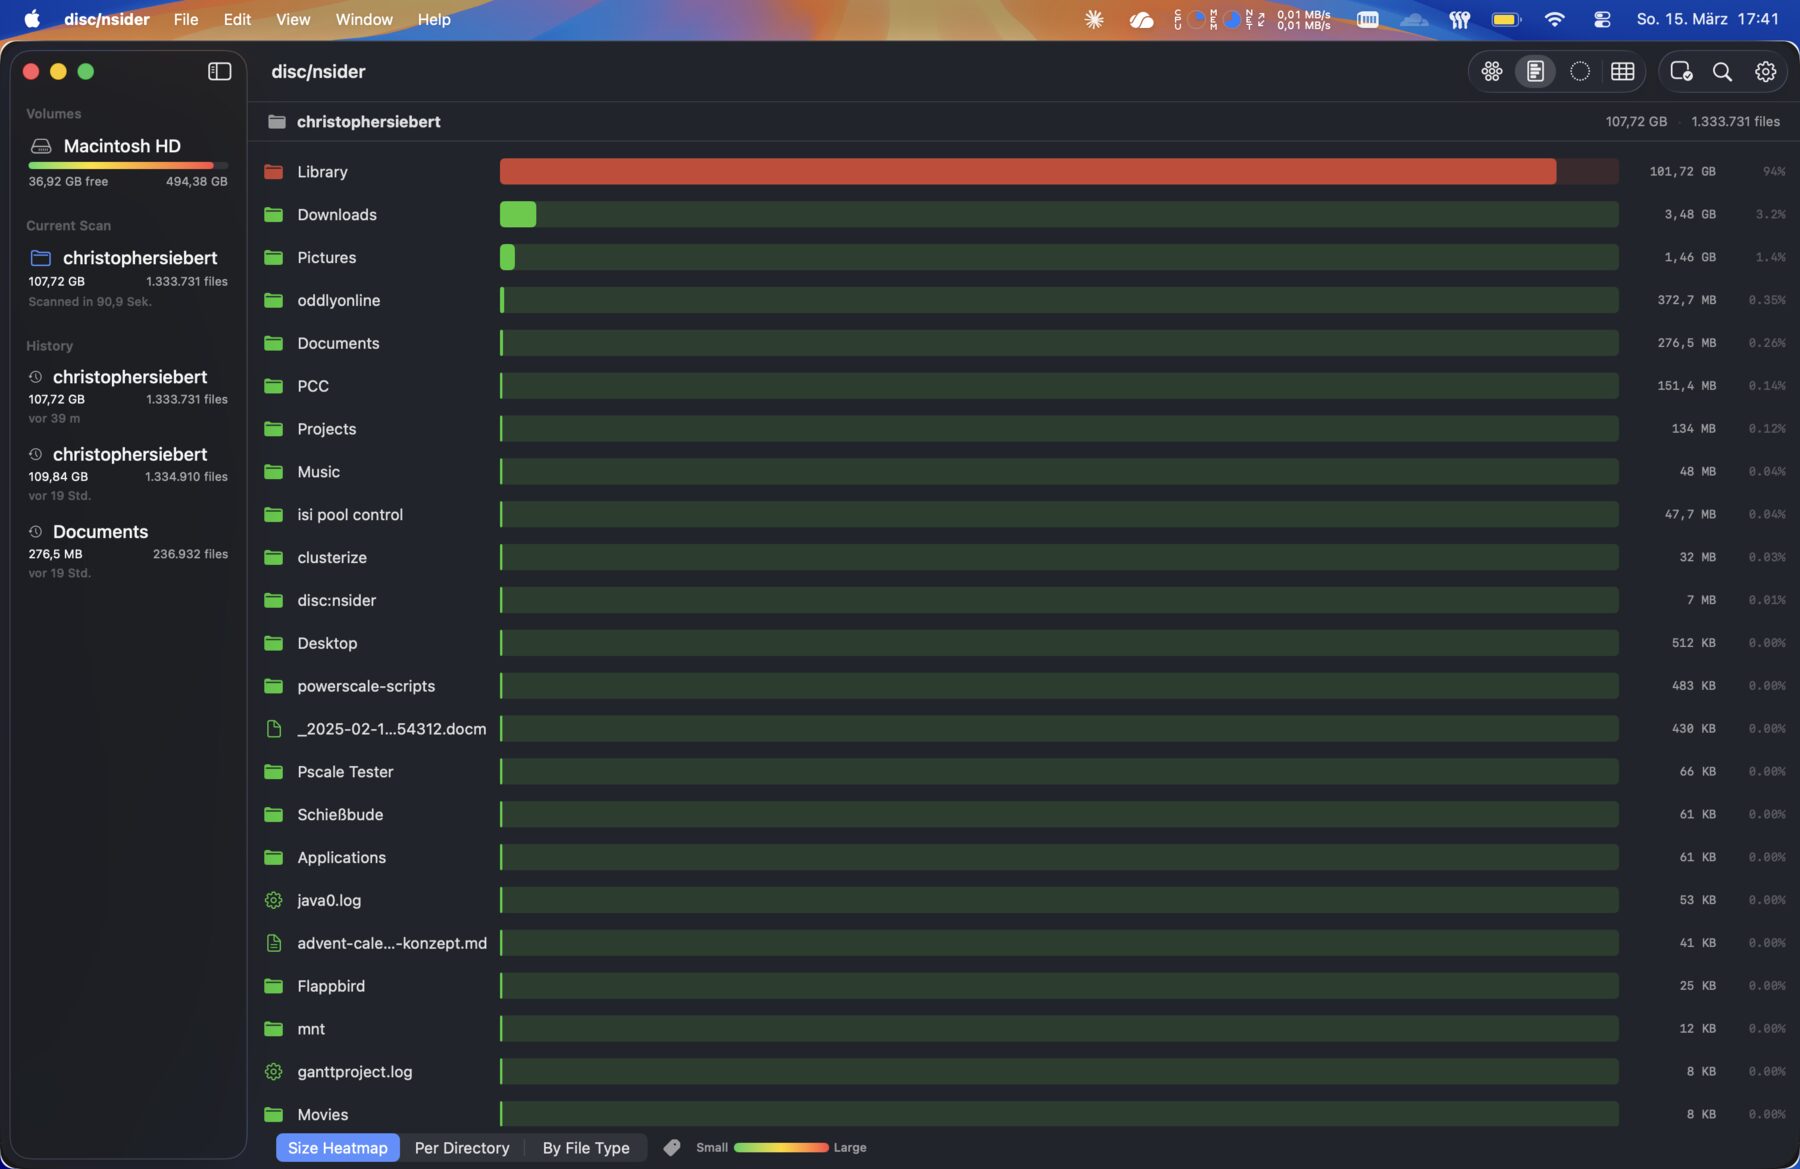The image size is (1800, 1169).
Task: Switch to the dotted circle sunburst view
Action: [x=1579, y=72]
